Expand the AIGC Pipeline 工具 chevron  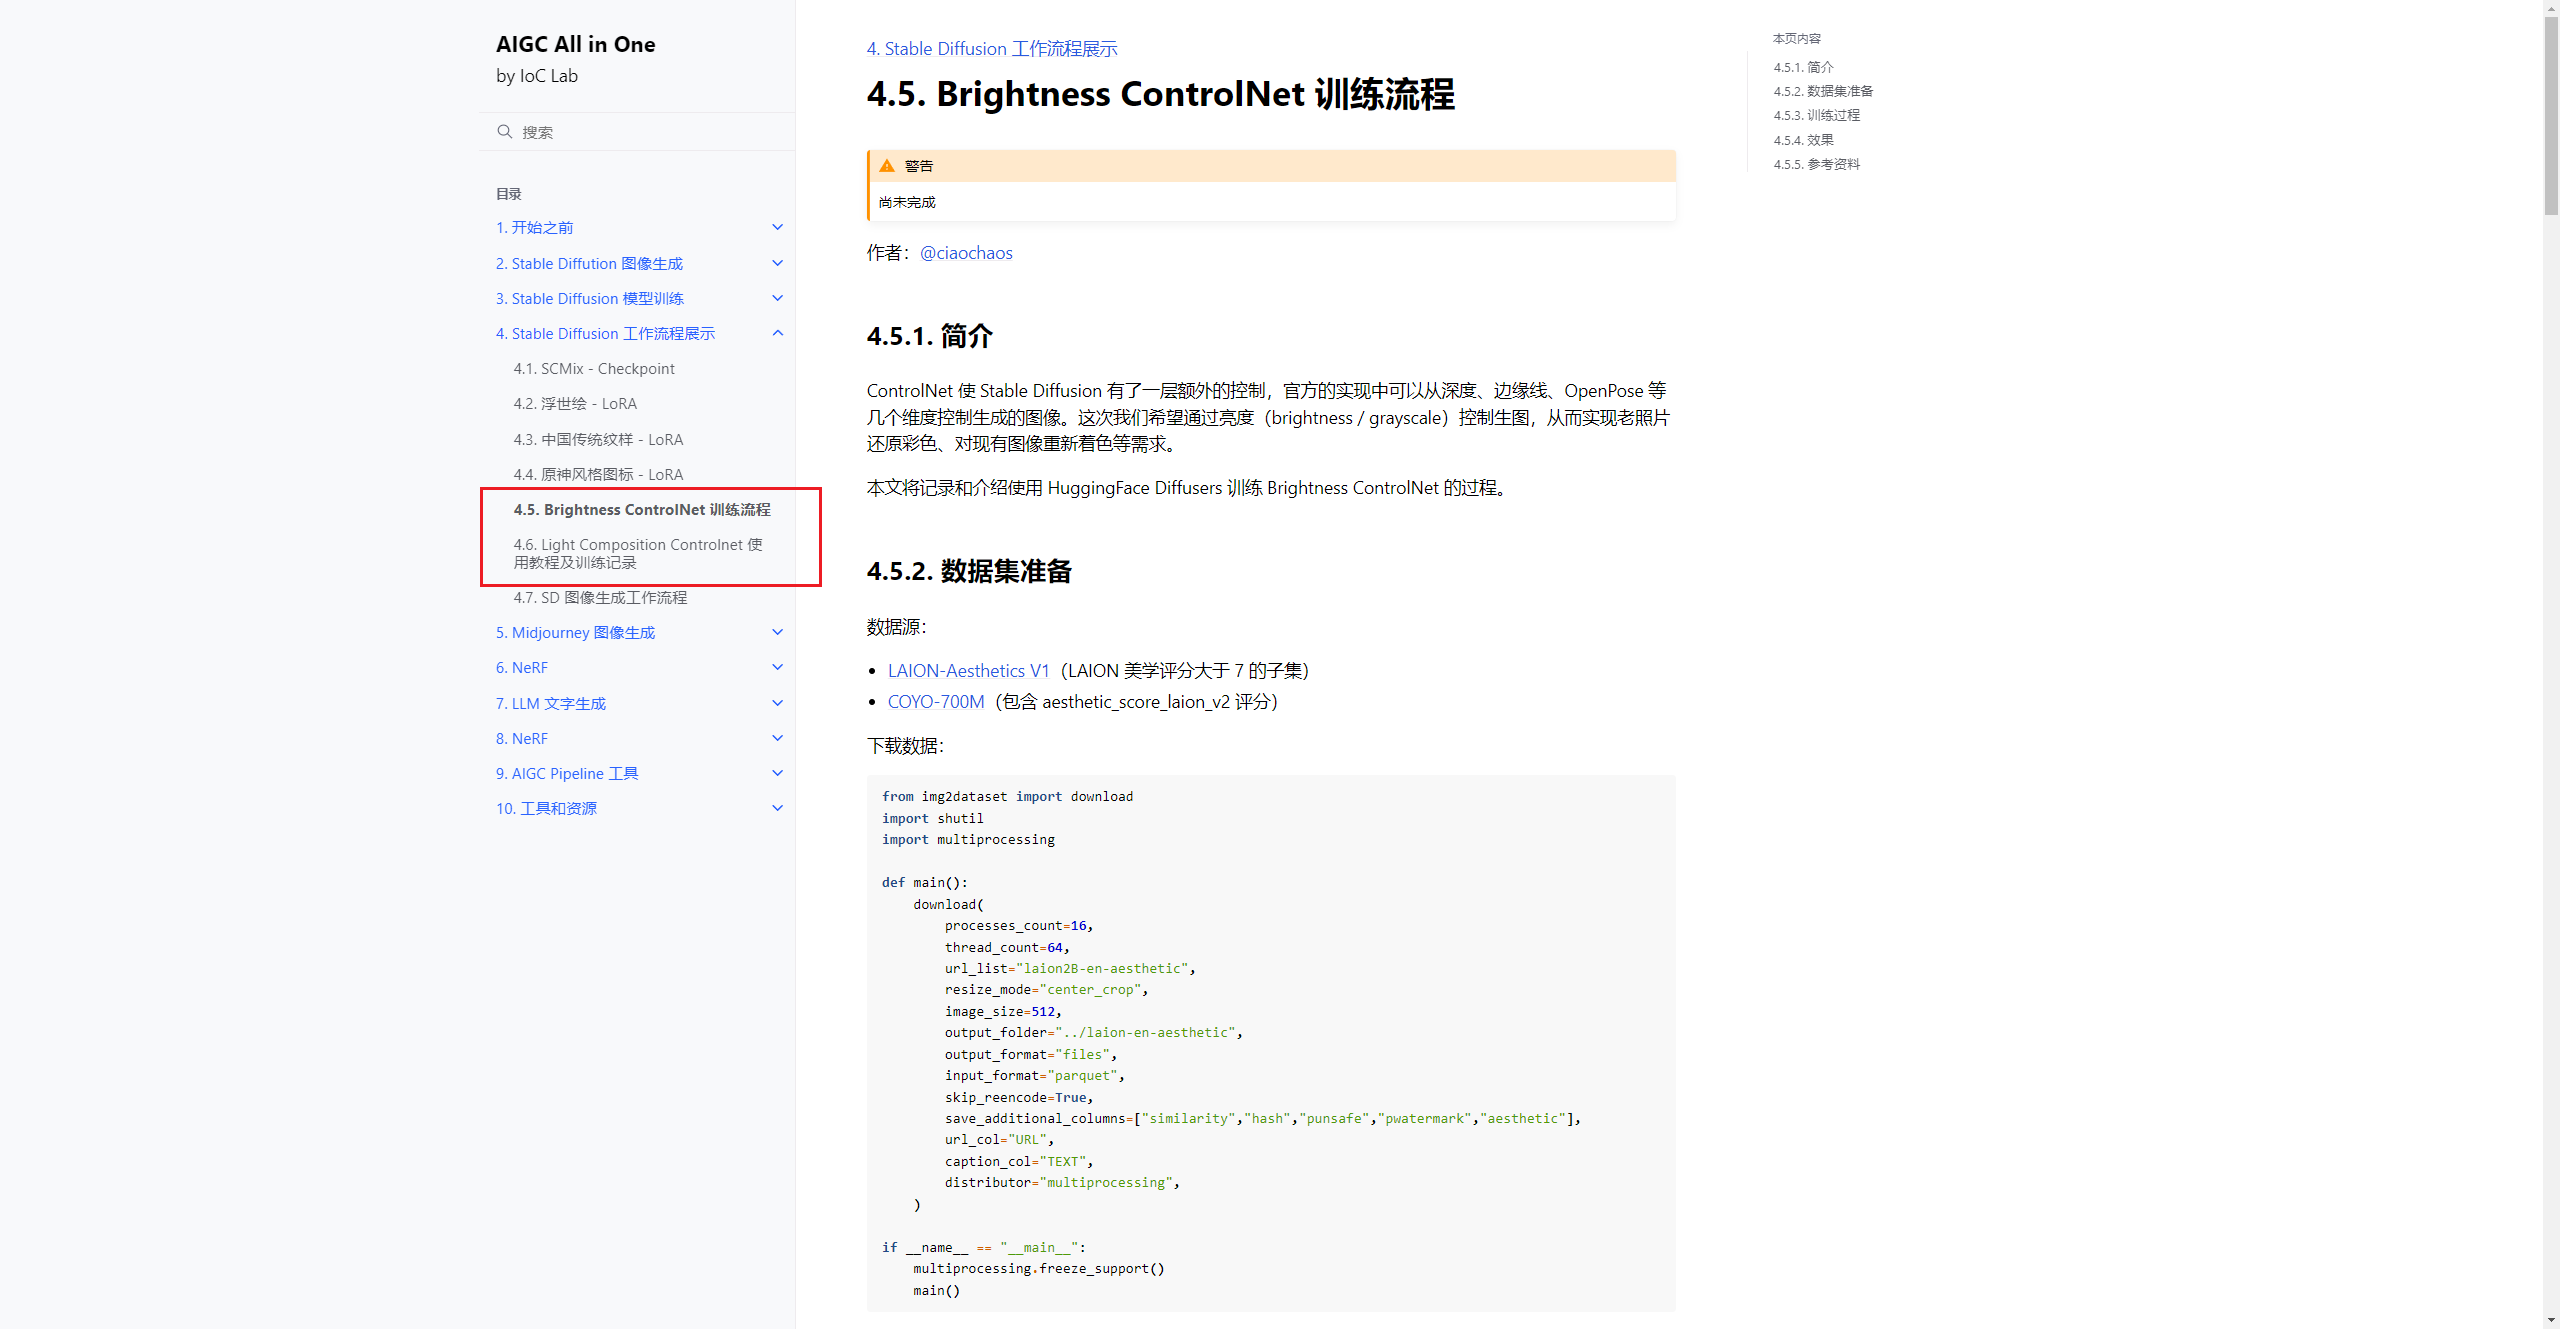tap(777, 773)
